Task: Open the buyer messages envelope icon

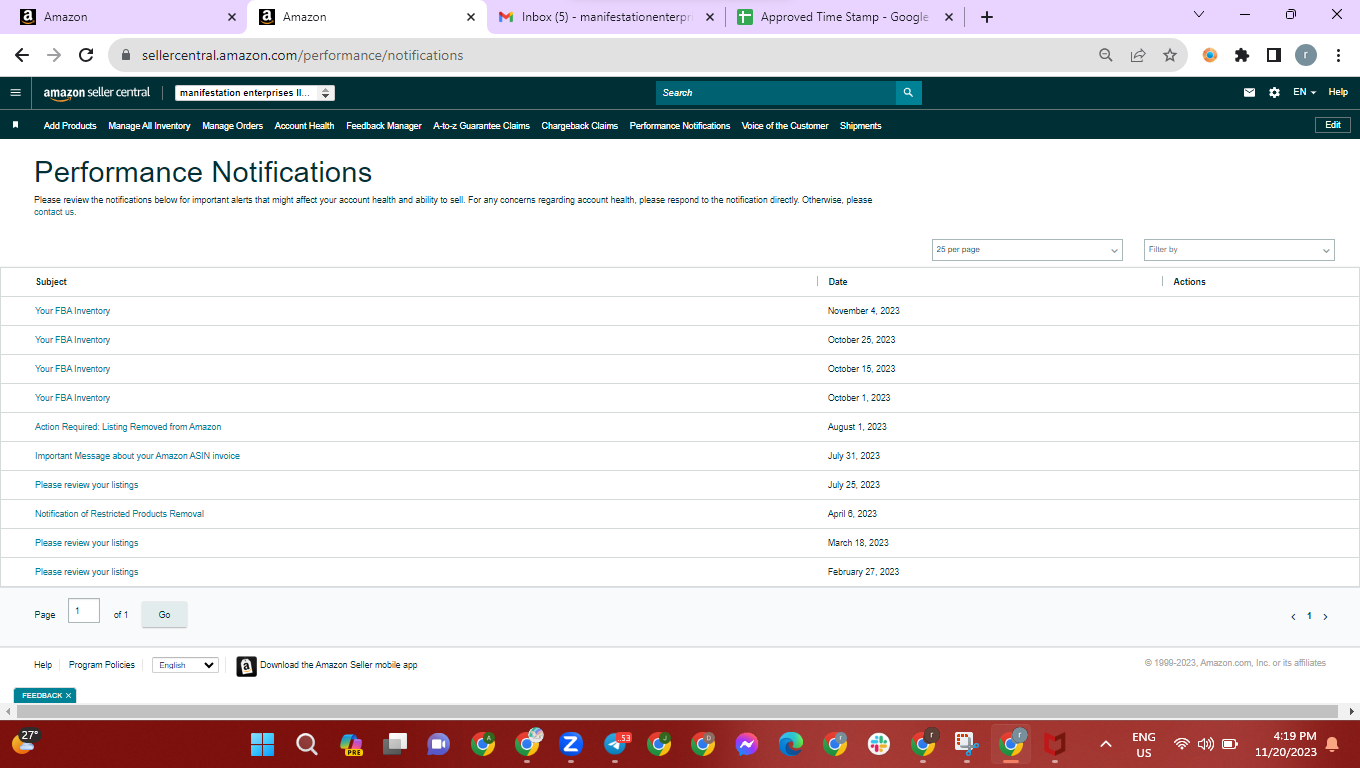Action: click(1249, 93)
